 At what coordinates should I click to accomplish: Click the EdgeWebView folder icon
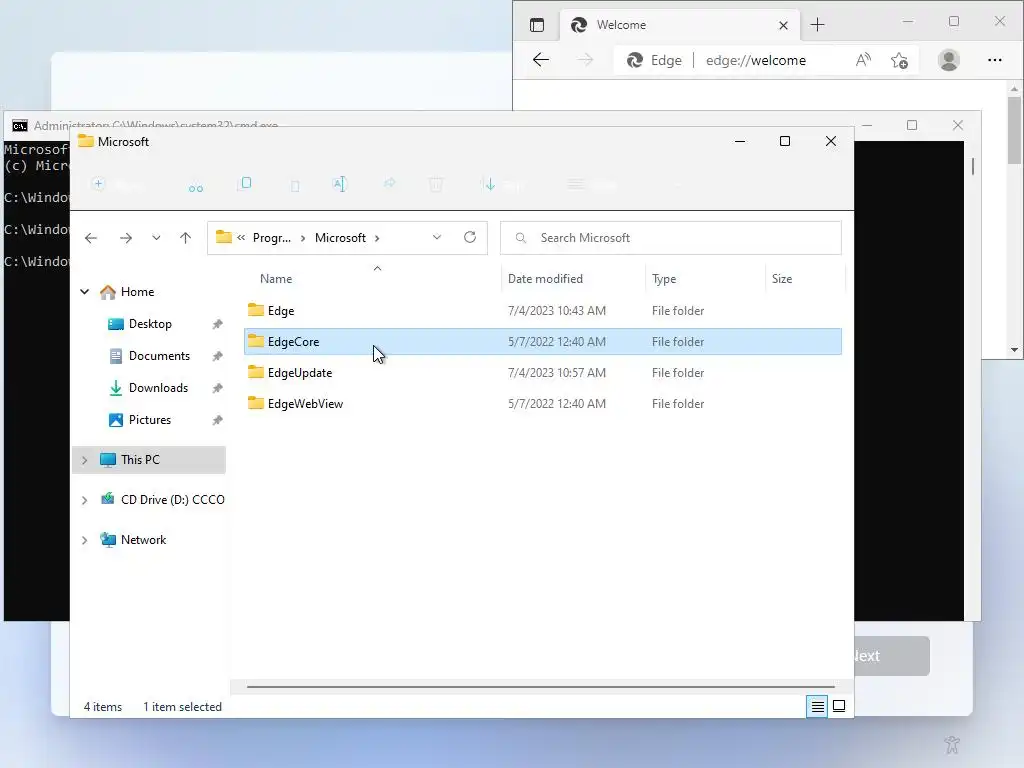(256, 403)
